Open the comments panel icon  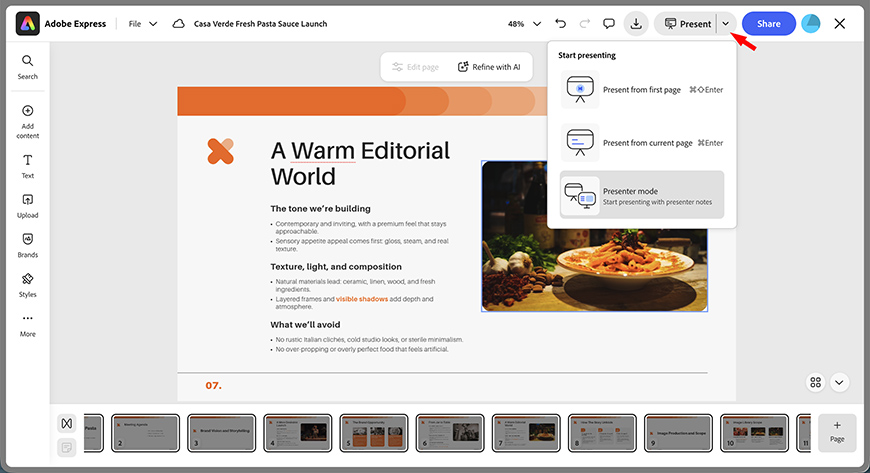pos(609,23)
